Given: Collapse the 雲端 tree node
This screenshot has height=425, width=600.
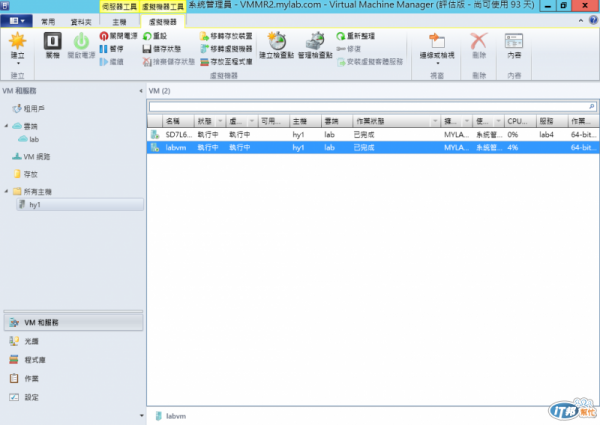Looking at the screenshot, I should pos(6,126).
